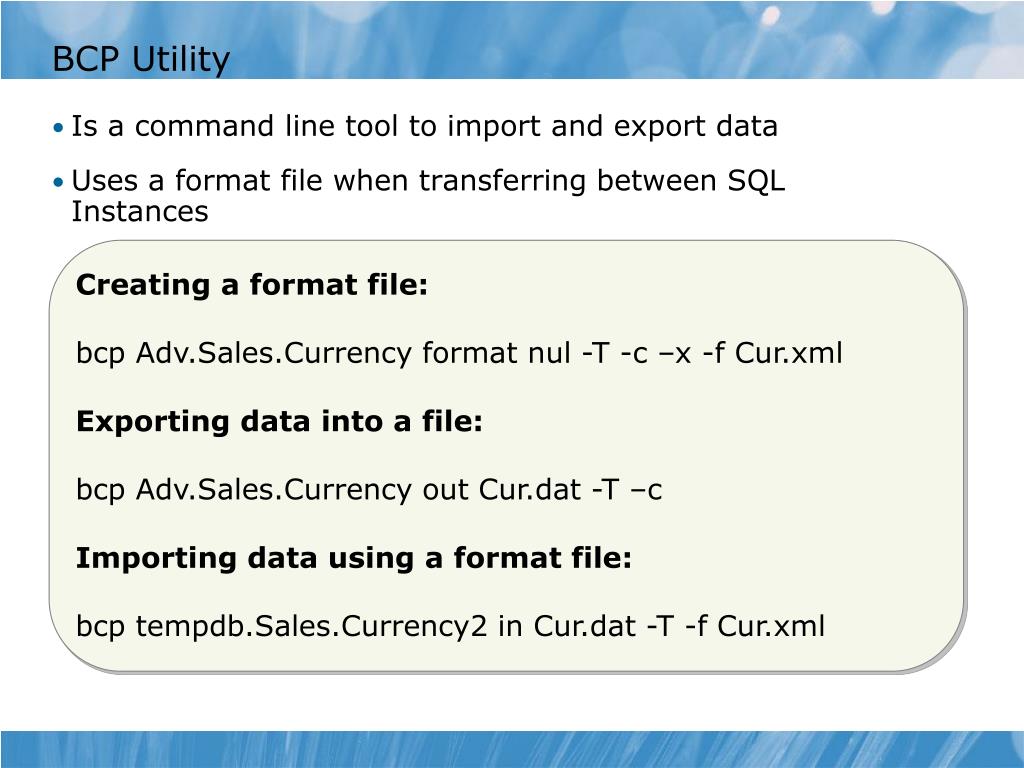The width and height of the screenshot is (1024, 768).
Task: Click the bcp format nul command line
Action: (x=459, y=353)
